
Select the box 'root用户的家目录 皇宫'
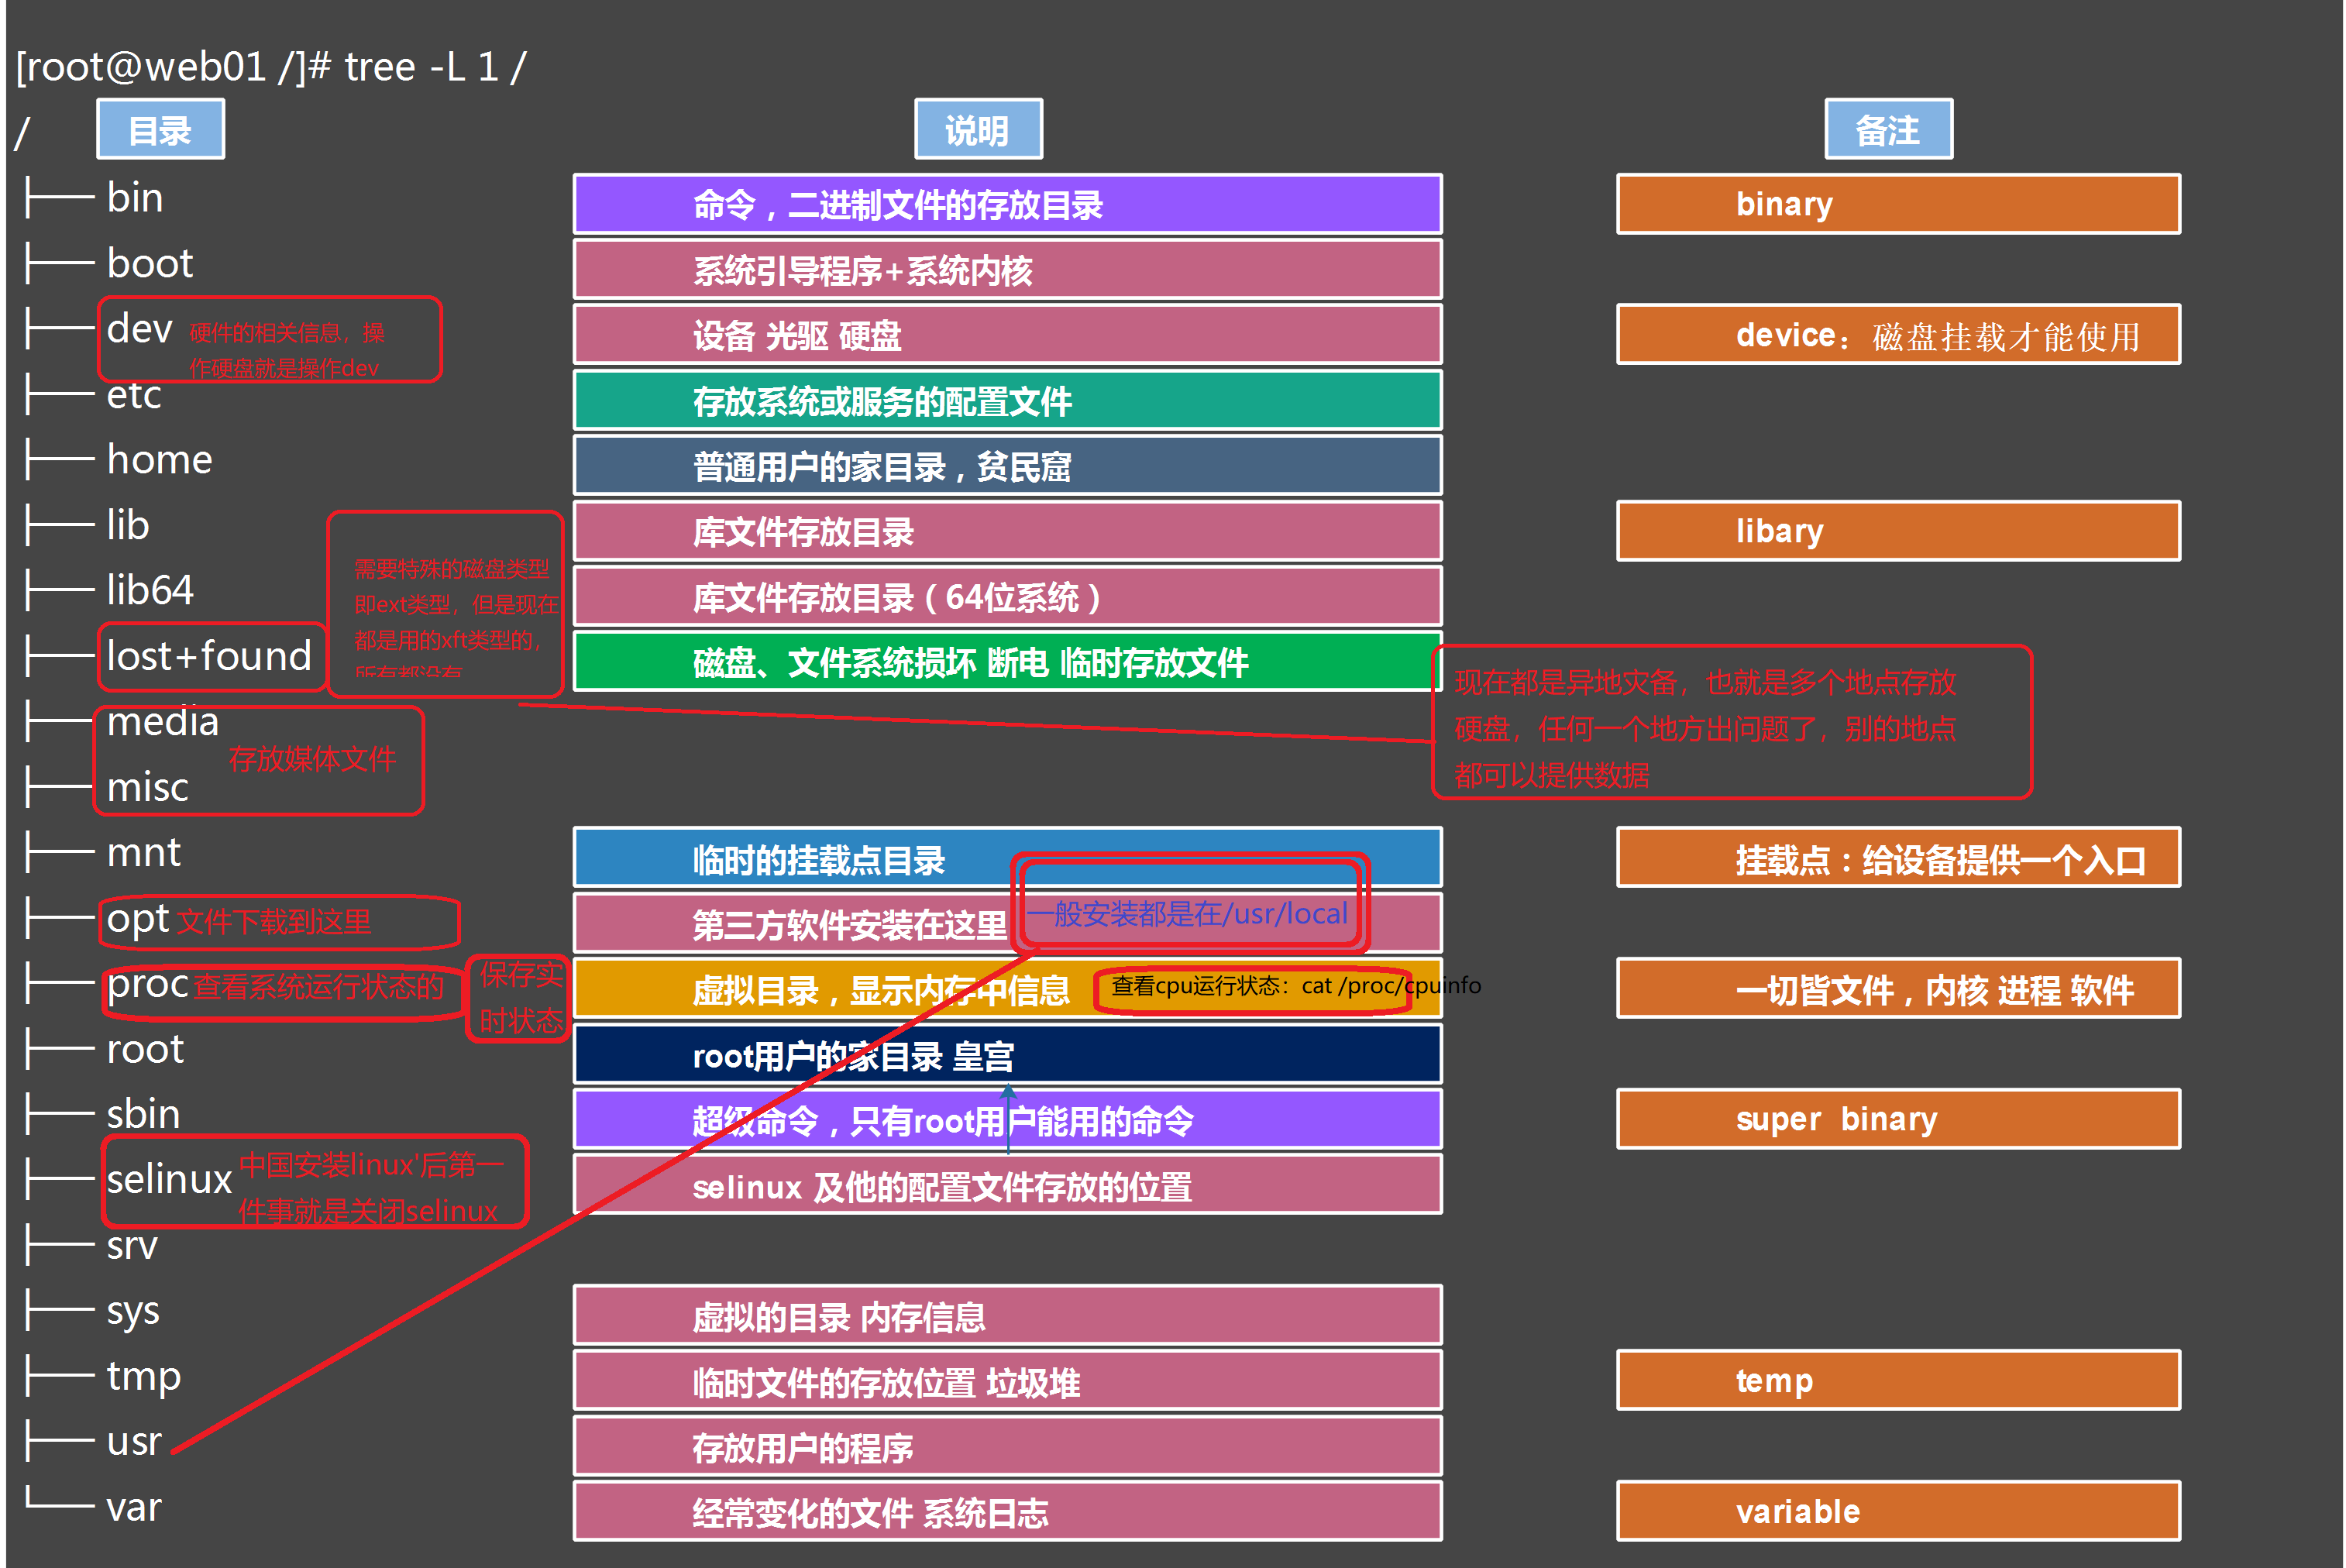click(1008, 1055)
